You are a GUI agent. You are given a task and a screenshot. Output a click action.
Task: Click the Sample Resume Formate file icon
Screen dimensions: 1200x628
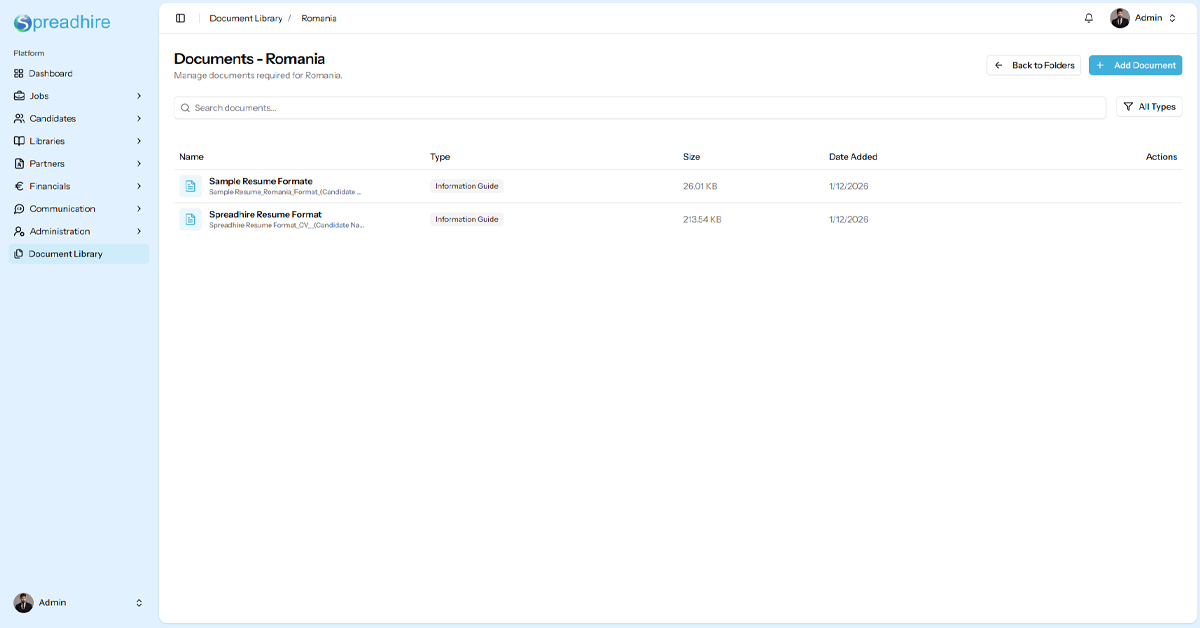click(x=190, y=186)
